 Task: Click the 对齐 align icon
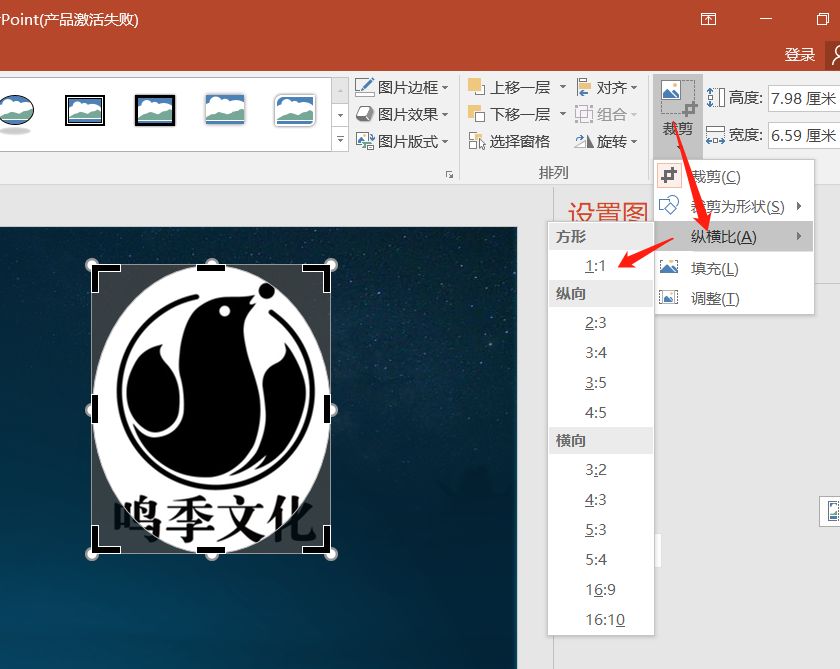583,87
